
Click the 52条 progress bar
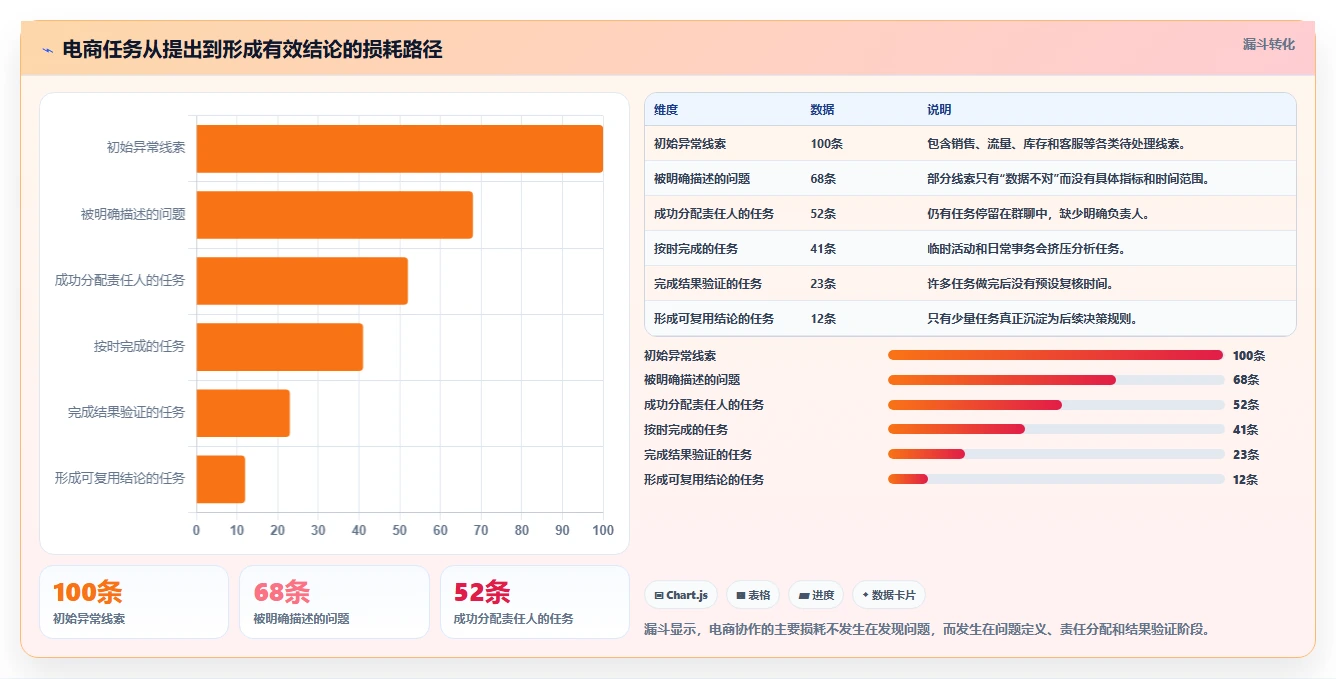click(1056, 405)
